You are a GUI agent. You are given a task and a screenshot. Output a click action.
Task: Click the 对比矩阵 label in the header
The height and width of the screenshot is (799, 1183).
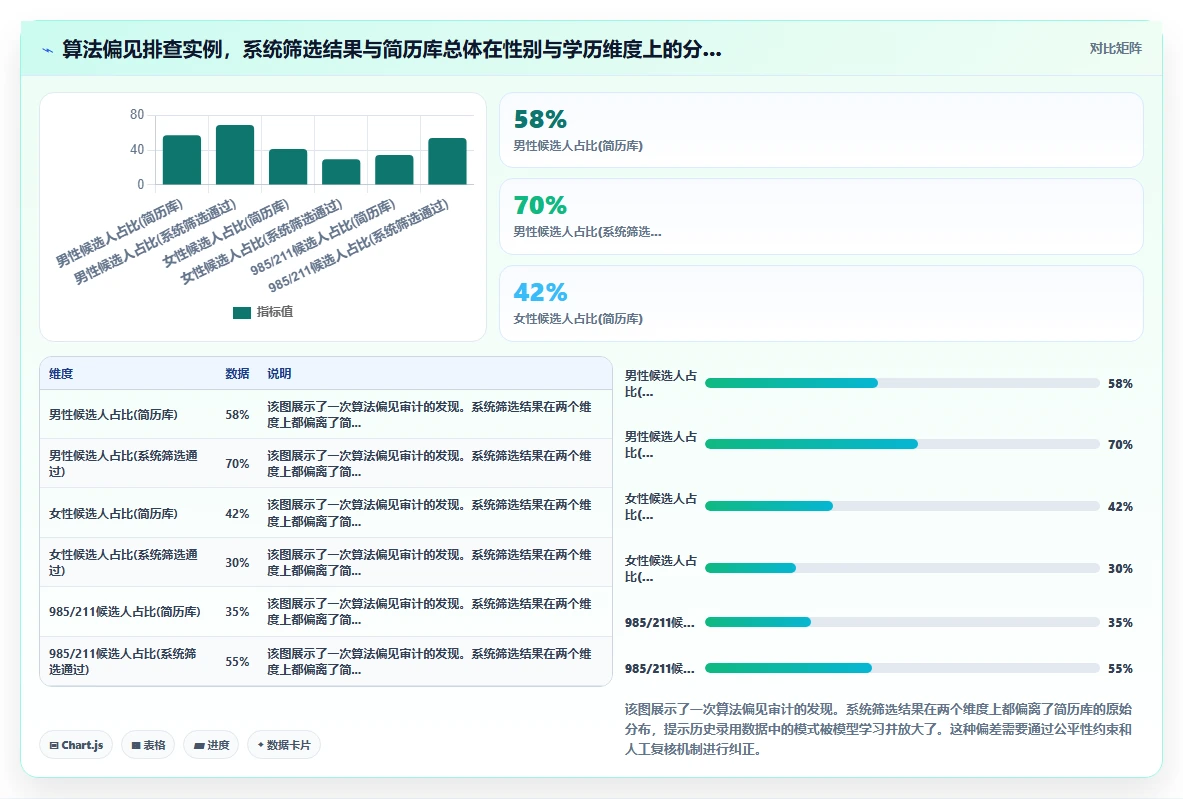point(1115,48)
